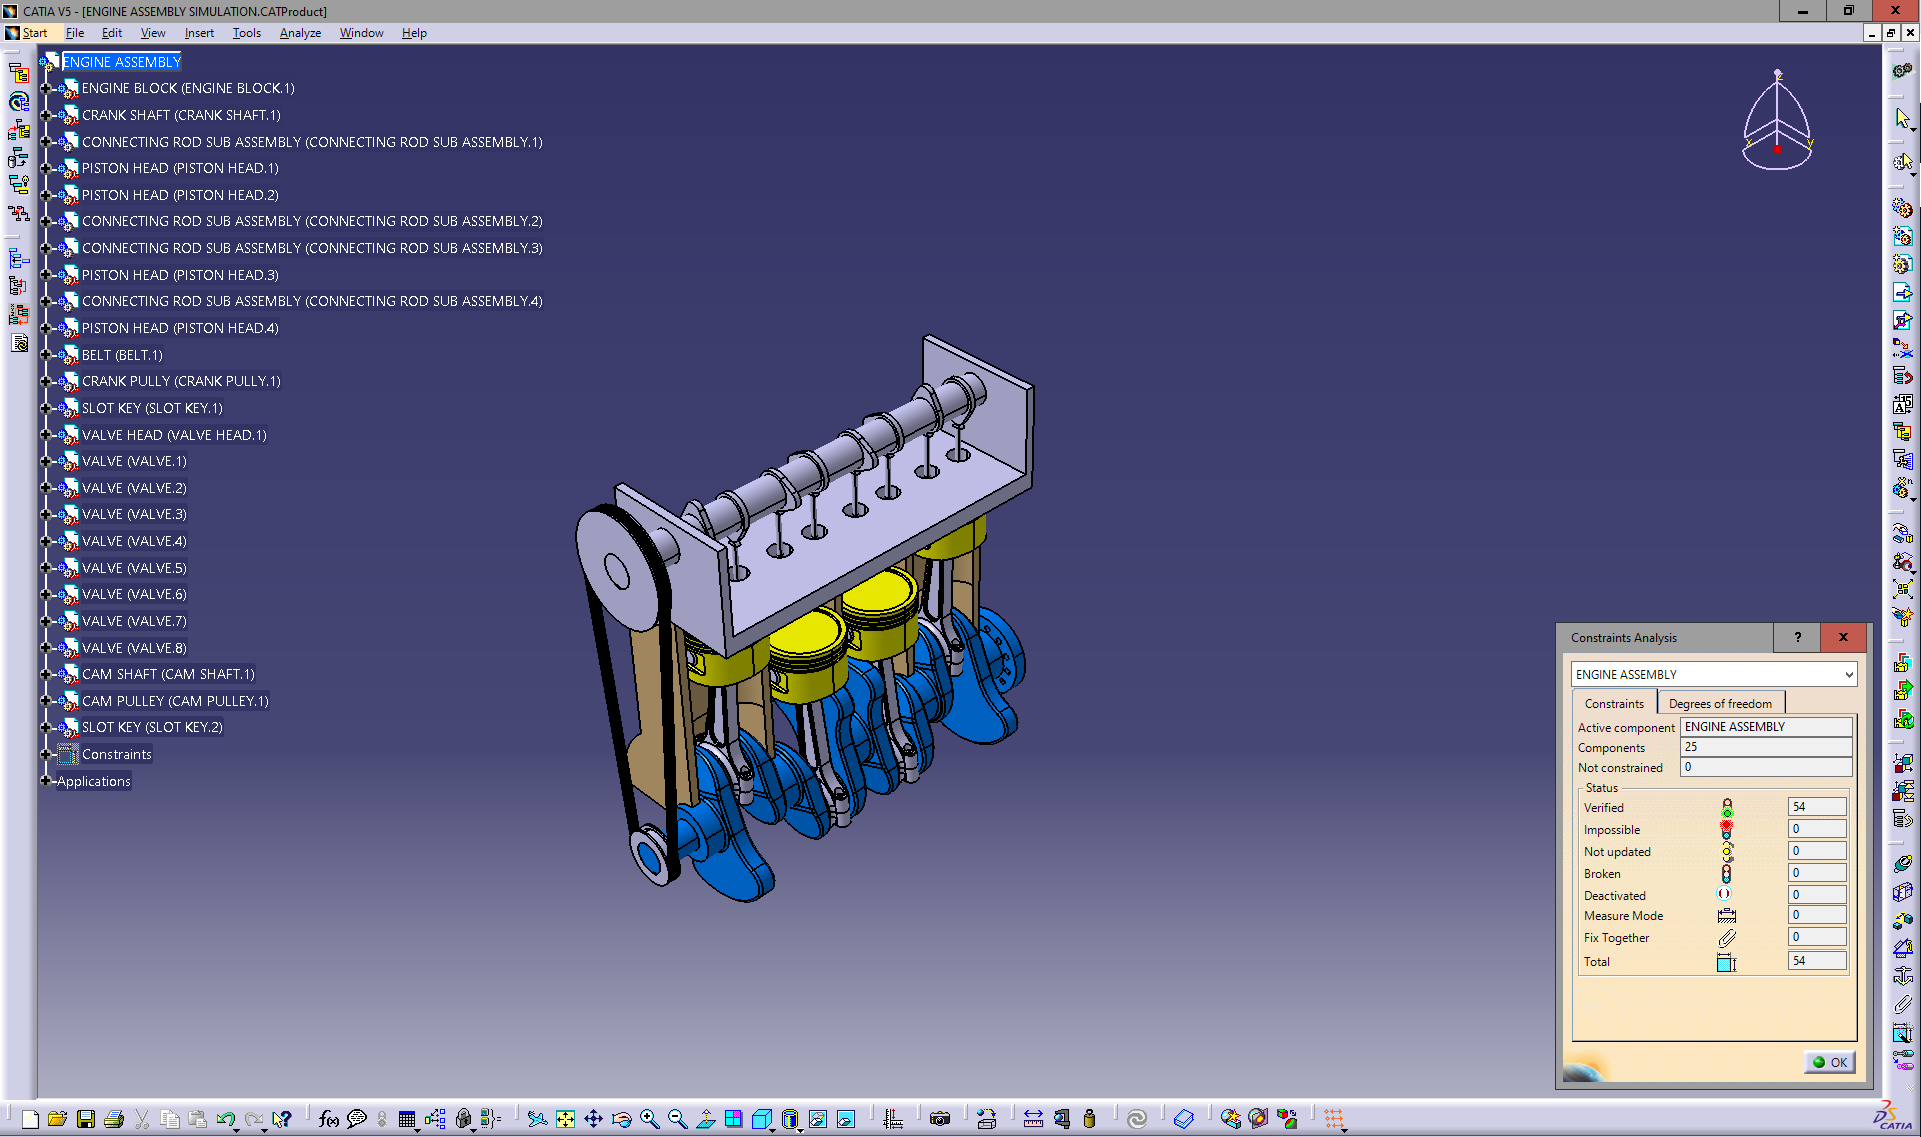Switch to Degrees of freedom tab
This screenshot has width=1921, height=1137.
[x=1720, y=703]
